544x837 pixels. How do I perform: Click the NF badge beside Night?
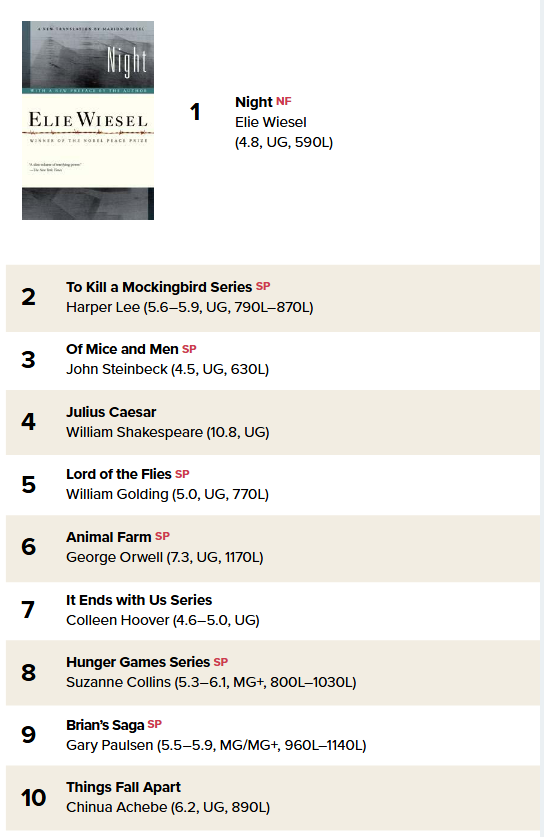283,101
